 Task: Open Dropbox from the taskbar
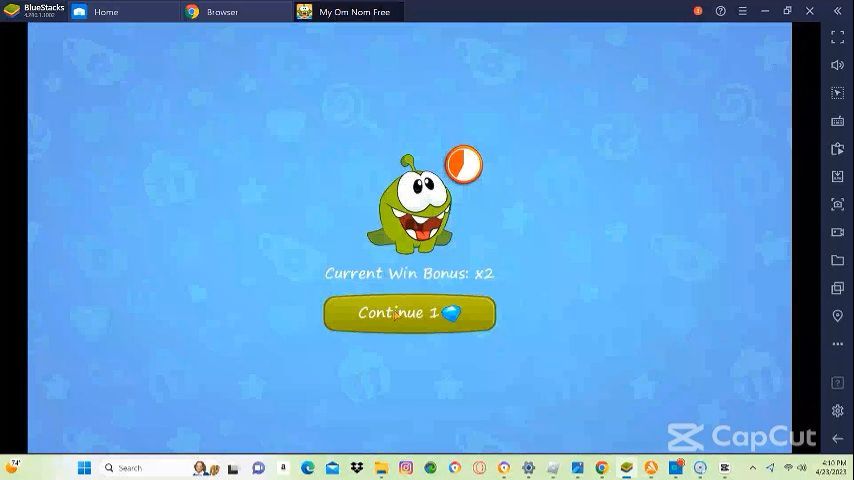pyautogui.click(x=357, y=467)
